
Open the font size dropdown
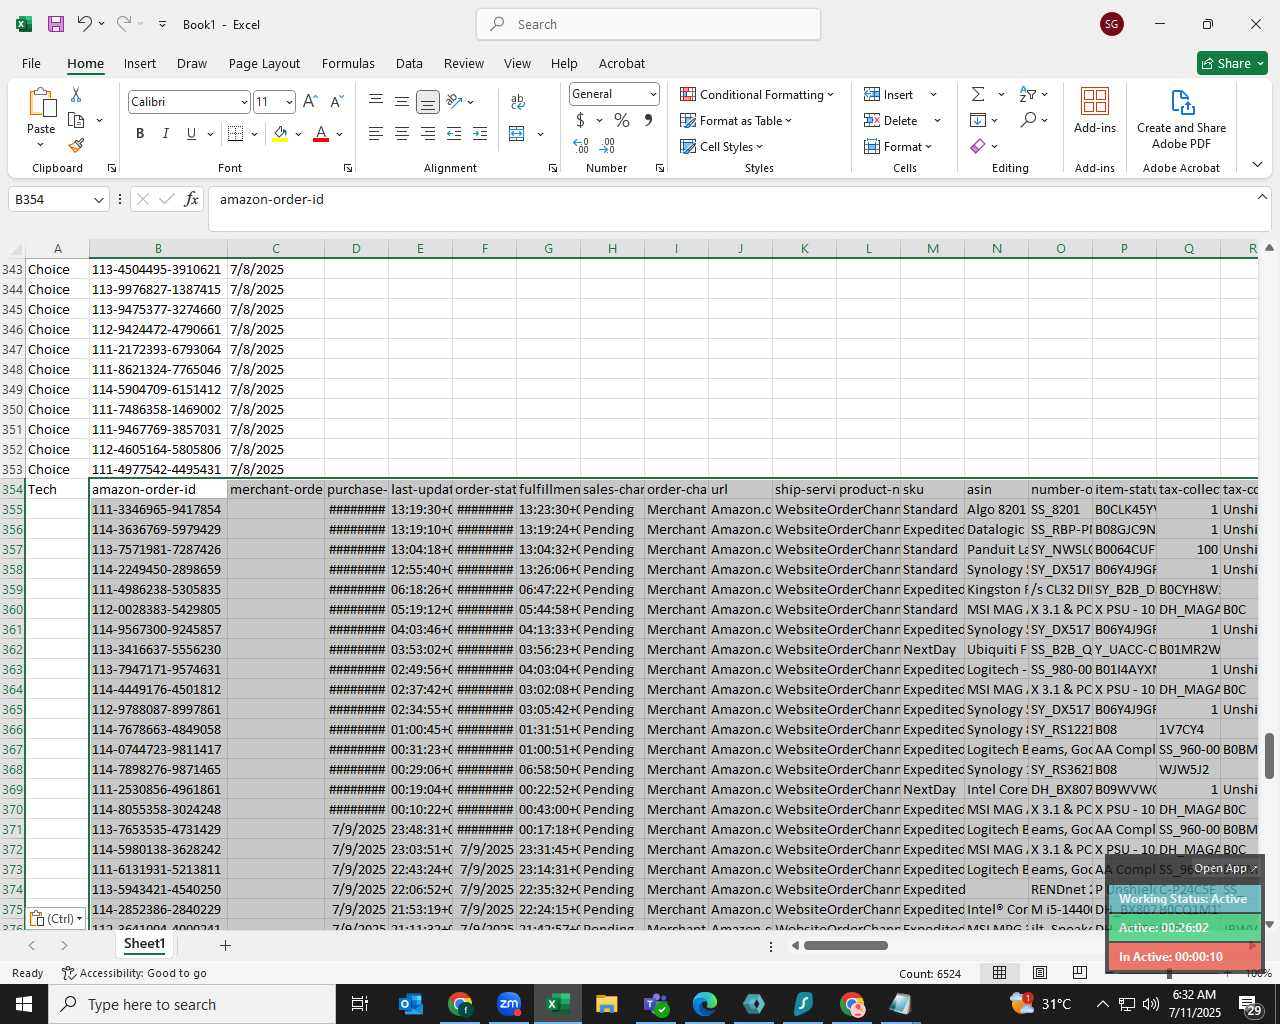click(x=289, y=102)
